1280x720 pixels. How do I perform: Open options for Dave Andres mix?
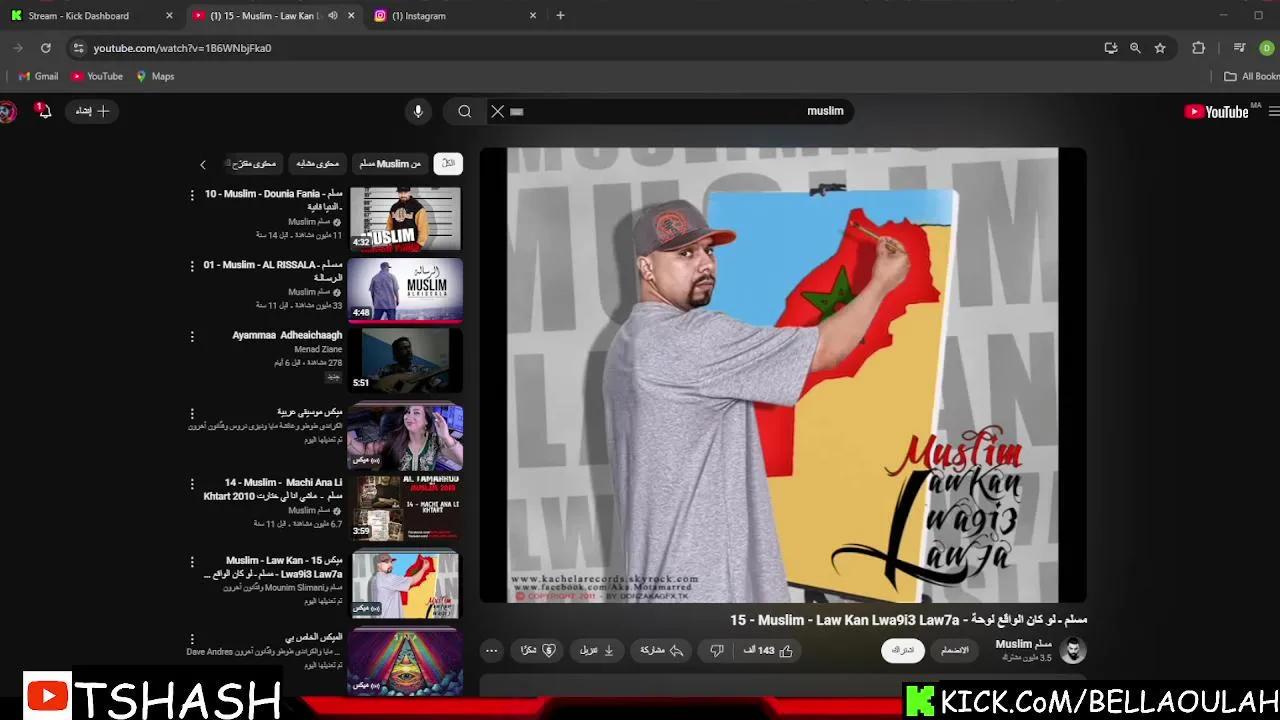192,638
